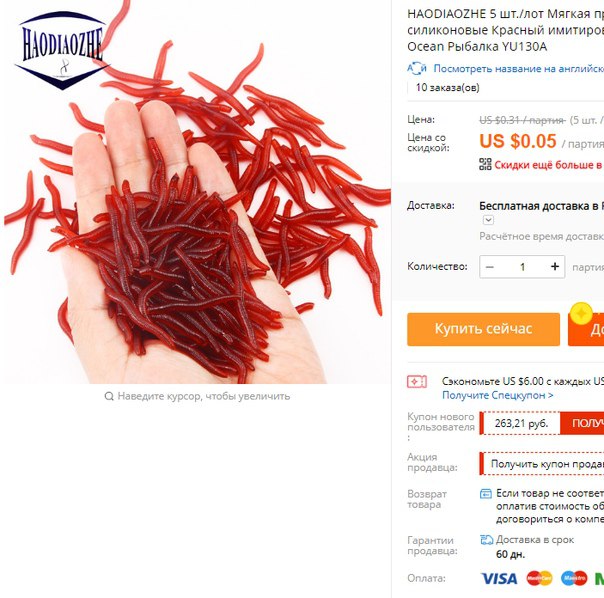Viewport: 604px width, 598px height.
Task: Click the quantity input field
Action: point(522,267)
